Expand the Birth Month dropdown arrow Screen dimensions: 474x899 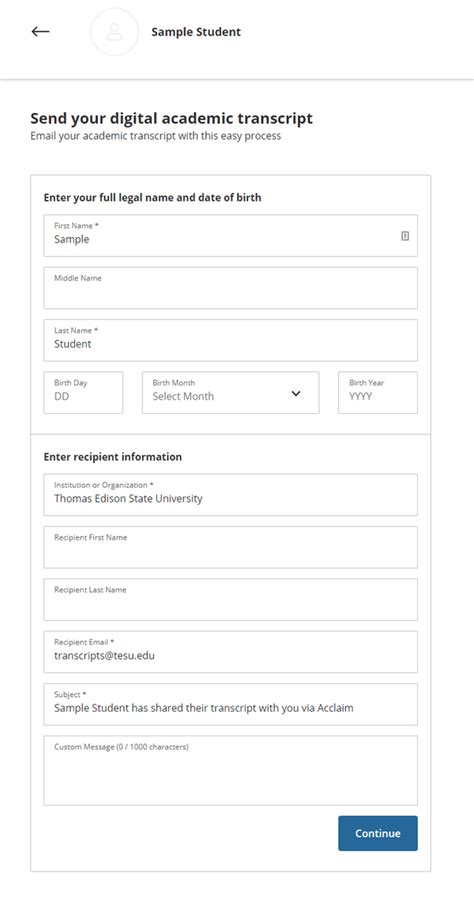(x=296, y=393)
